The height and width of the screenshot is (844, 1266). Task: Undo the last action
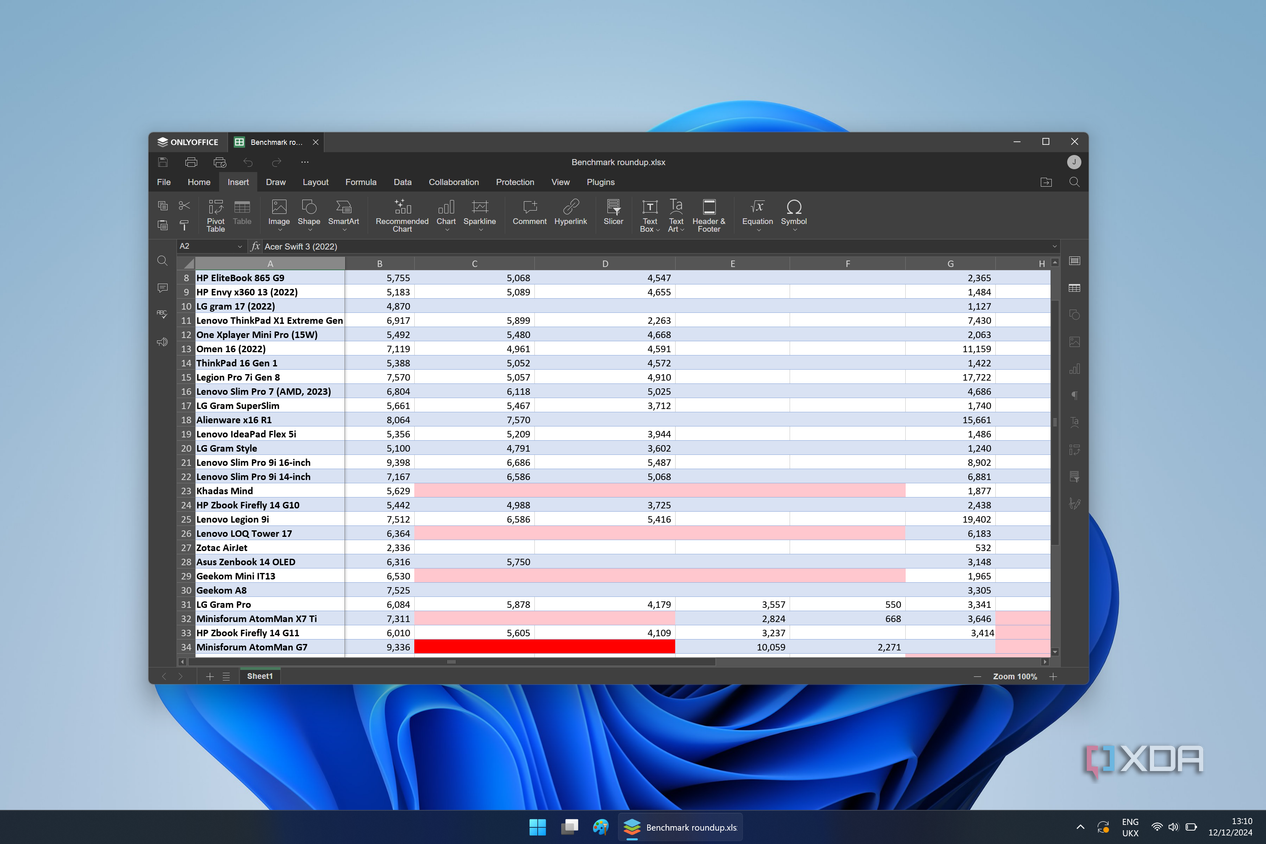tap(248, 162)
